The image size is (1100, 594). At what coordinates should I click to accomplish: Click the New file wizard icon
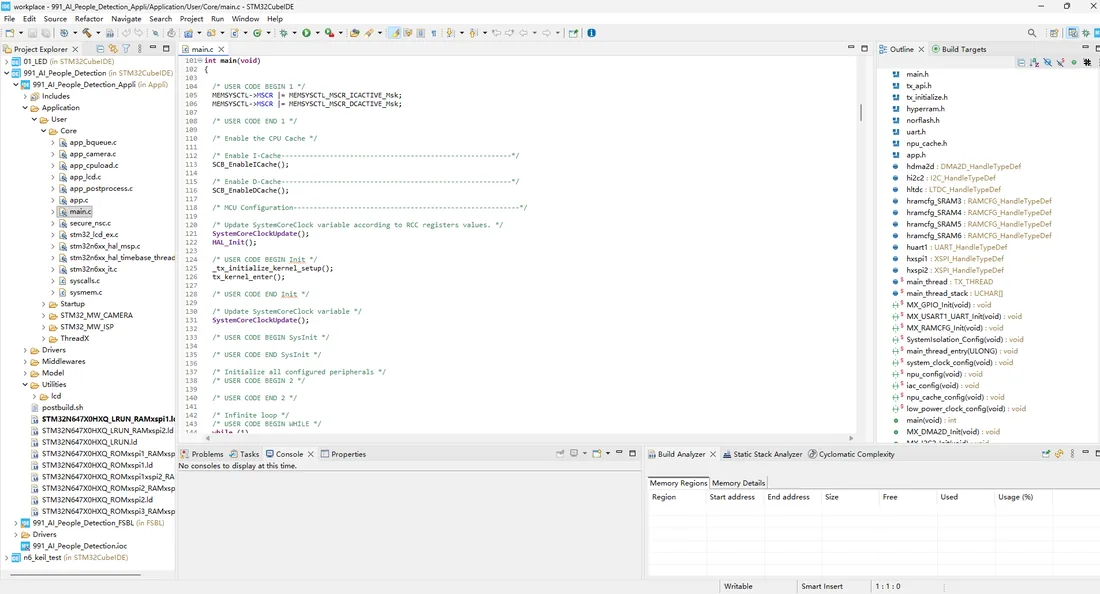9,33
